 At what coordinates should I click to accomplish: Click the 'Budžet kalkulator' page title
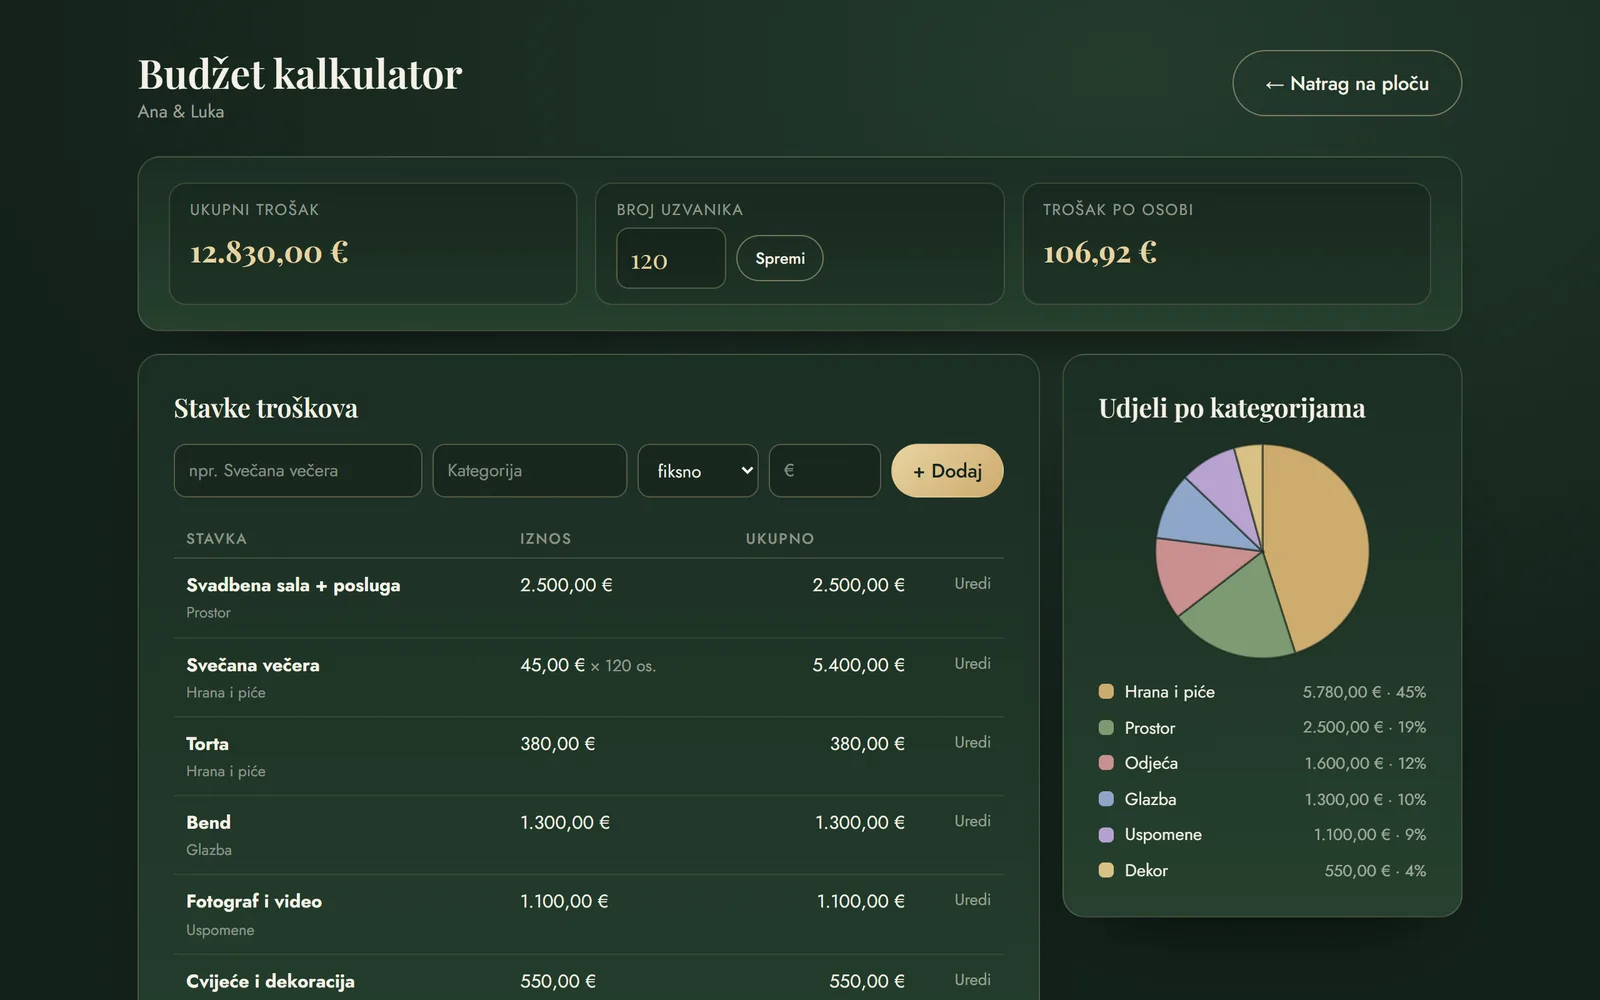[300, 74]
